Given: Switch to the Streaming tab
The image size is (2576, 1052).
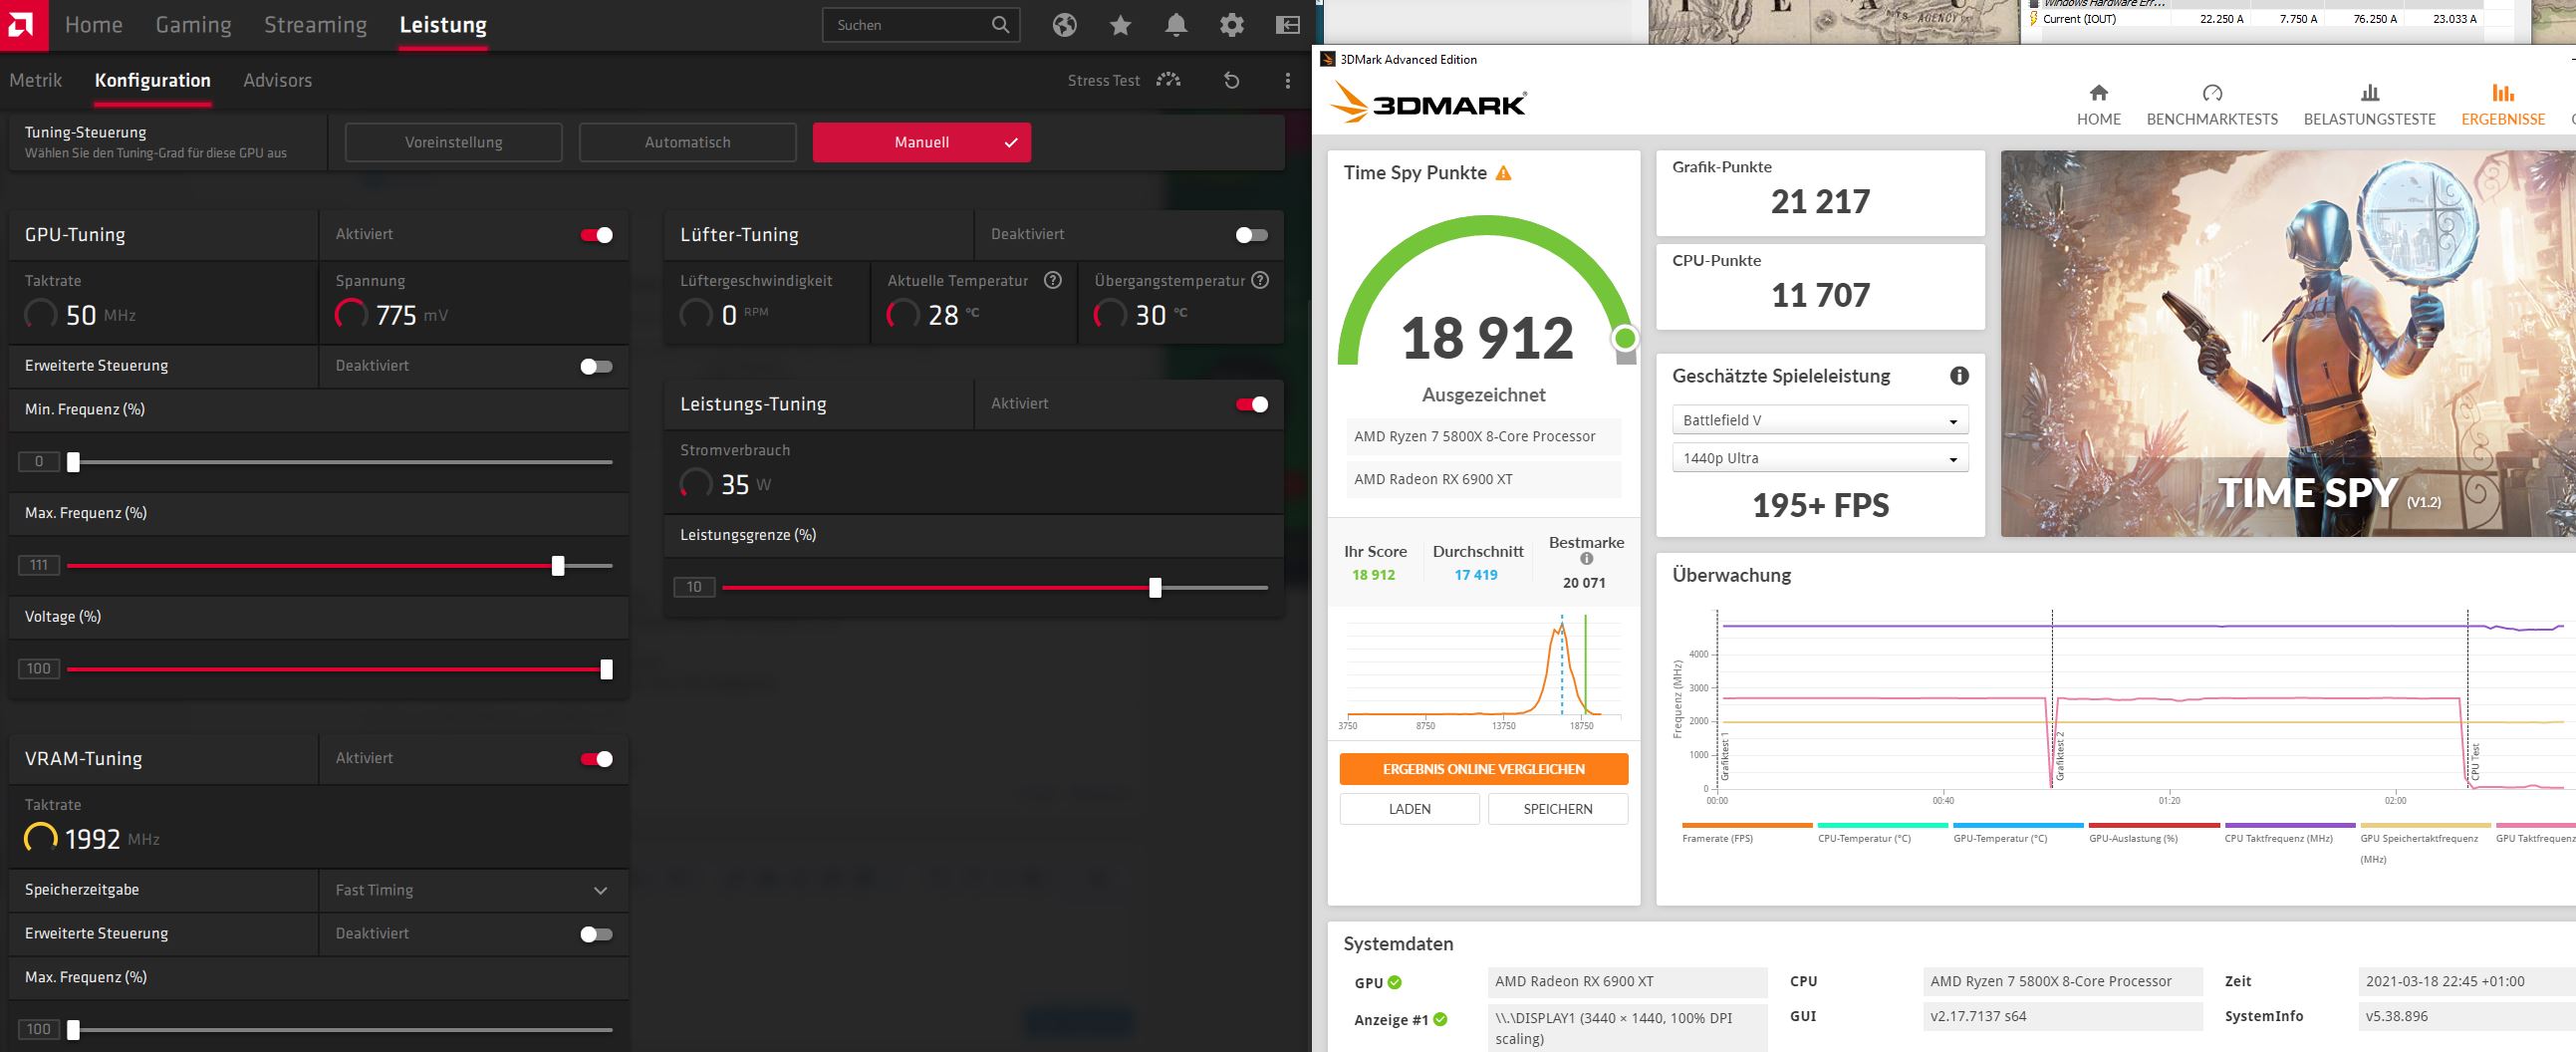Looking at the screenshot, I should [315, 25].
